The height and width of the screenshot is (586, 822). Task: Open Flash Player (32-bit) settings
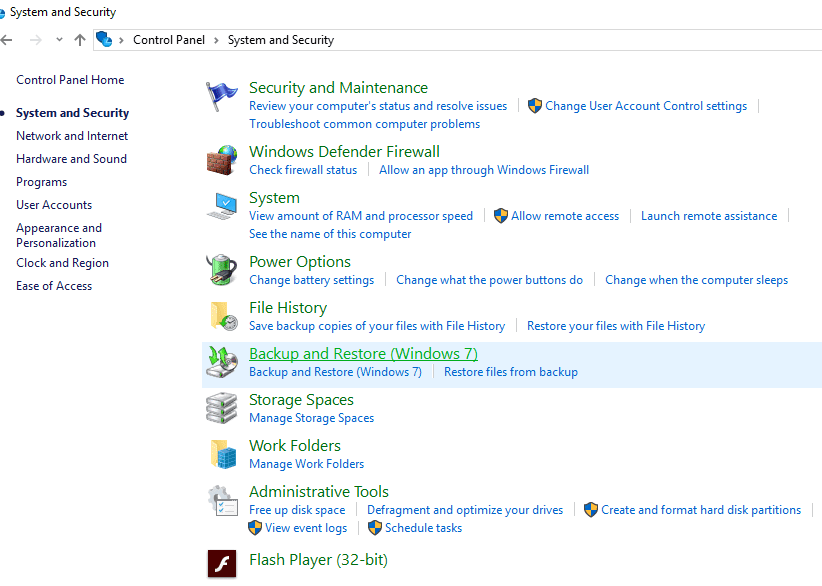[318, 560]
